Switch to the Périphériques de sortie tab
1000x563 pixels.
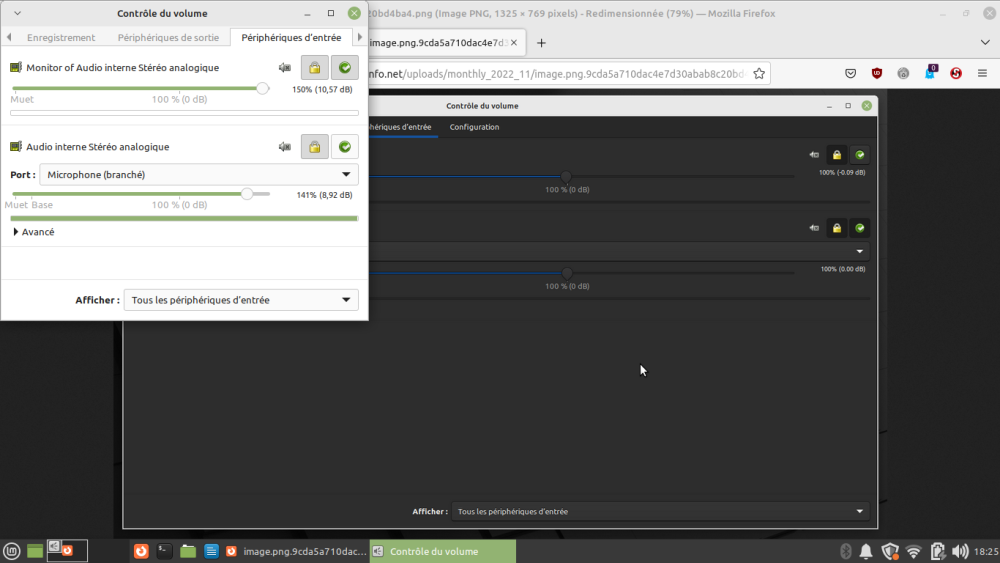(x=167, y=38)
